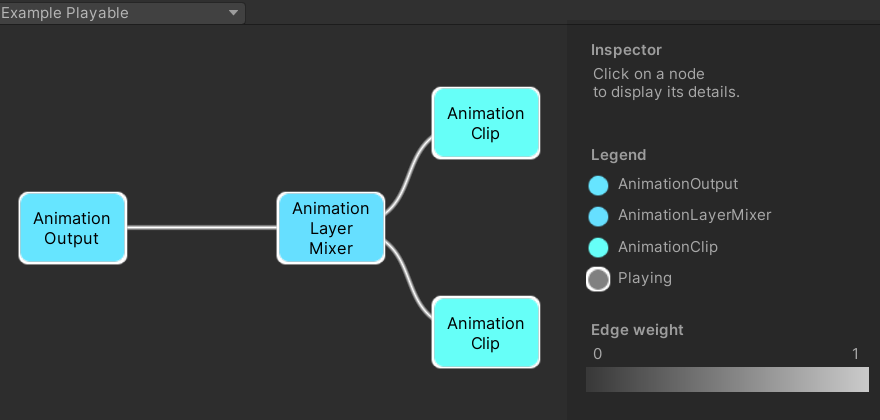Select the lower Animation Clip node
This screenshot has width=880, height=420.
485,332
